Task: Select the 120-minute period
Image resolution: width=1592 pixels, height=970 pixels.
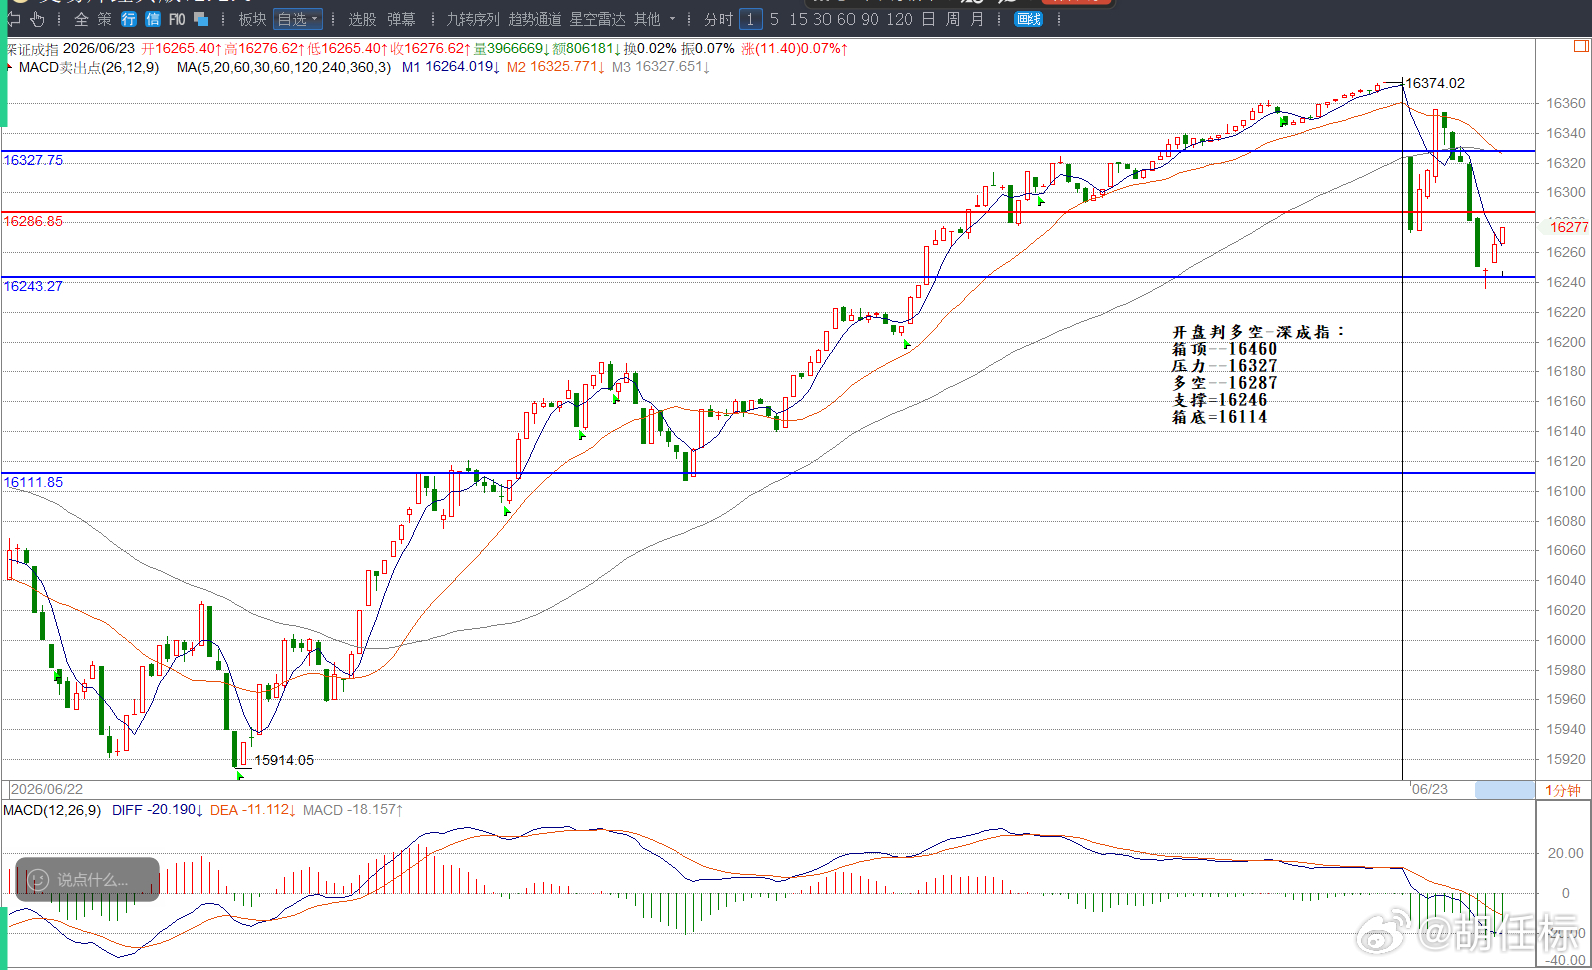Action: coord(899,19)
